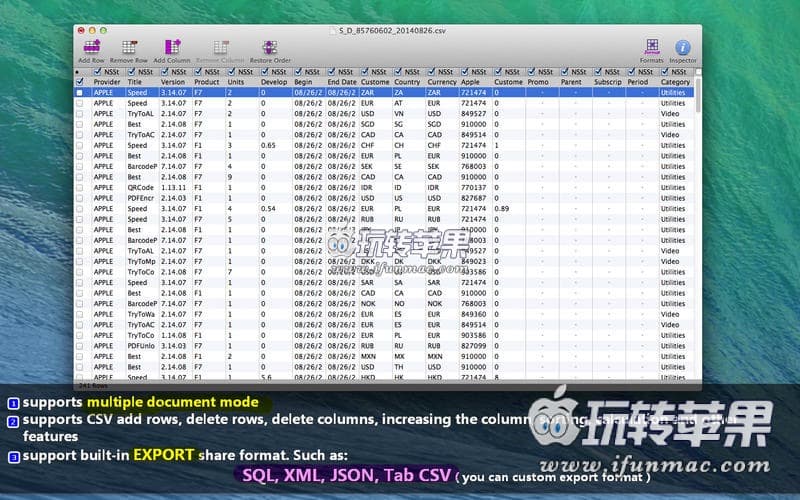
Task: Toggle the column checkbox above Version
Action: coord(164,72)
